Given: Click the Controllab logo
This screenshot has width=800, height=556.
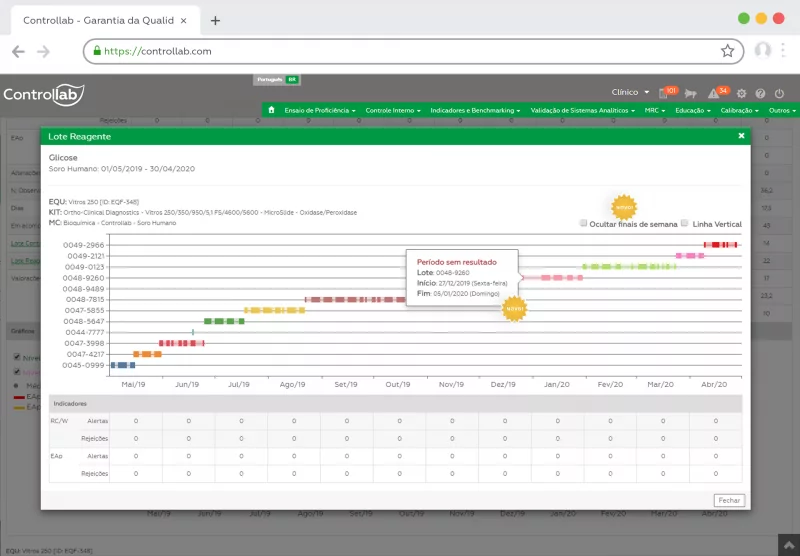Looking at the screenshot, I should (43, 94).
